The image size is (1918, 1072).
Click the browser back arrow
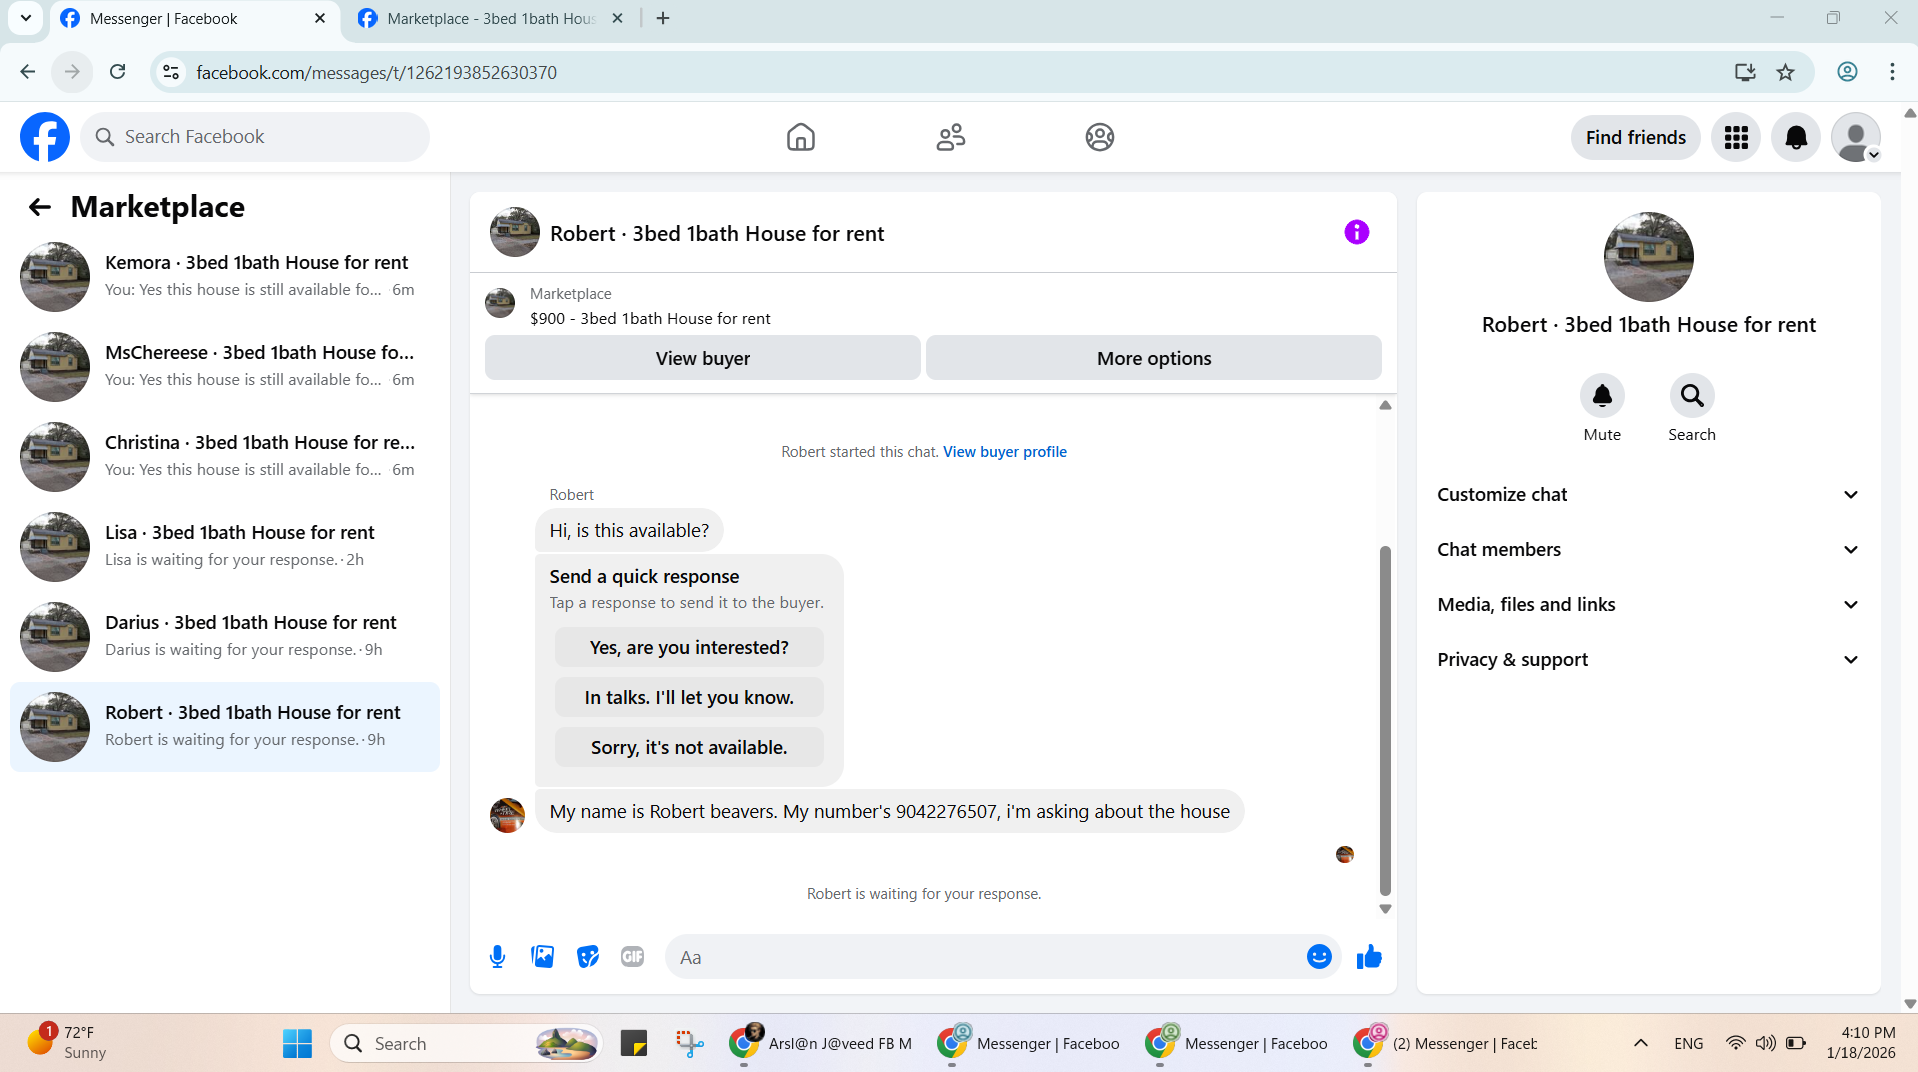tap(27, 72)
